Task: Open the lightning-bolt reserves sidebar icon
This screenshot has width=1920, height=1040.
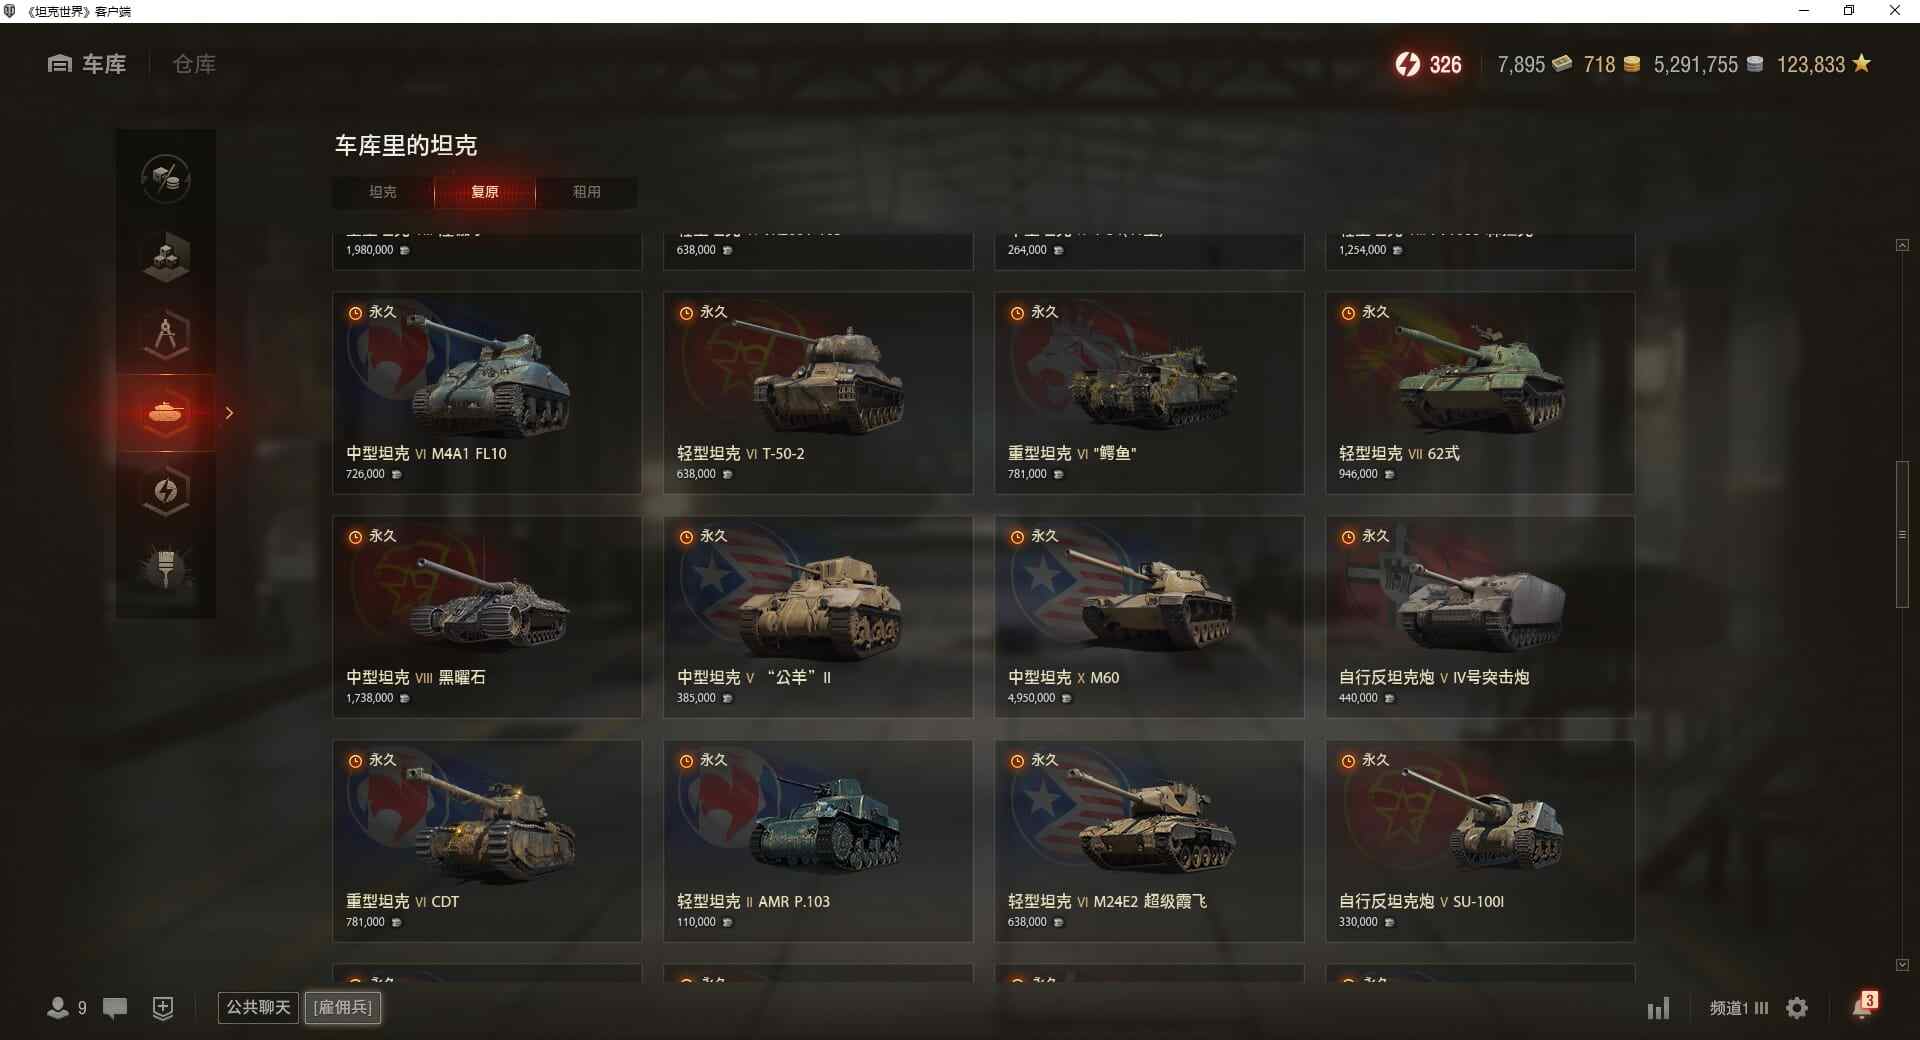Action: click(x=166, y=491)
